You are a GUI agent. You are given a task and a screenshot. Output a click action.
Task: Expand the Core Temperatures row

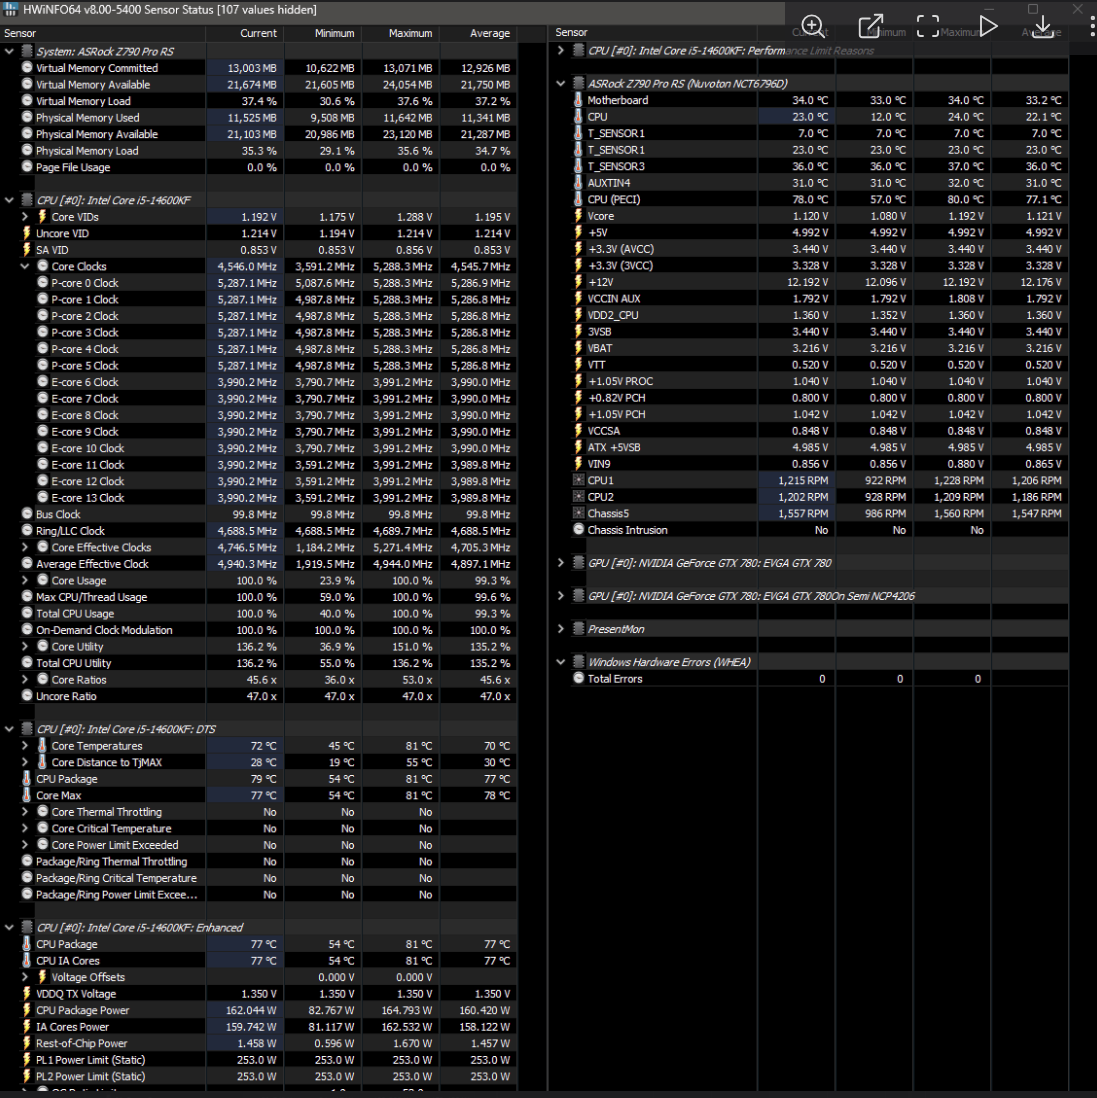(25, 746)
